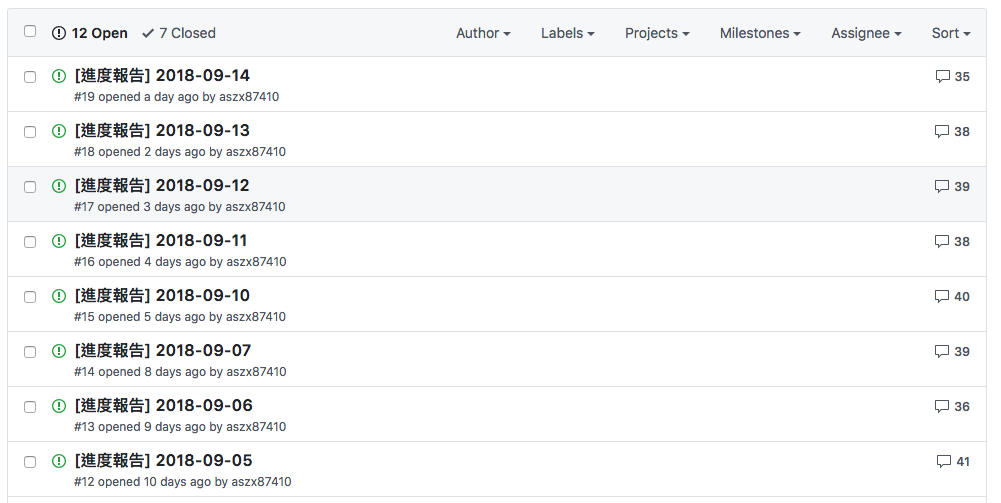Click the green open icon for issue #17

[59, 186]
